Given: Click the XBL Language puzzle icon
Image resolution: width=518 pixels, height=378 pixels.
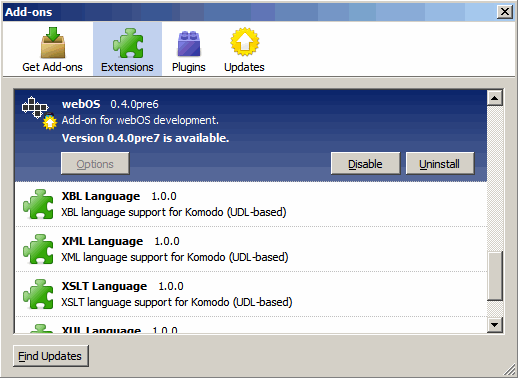Looking at the screenshot, I should (x=38, y=204).
